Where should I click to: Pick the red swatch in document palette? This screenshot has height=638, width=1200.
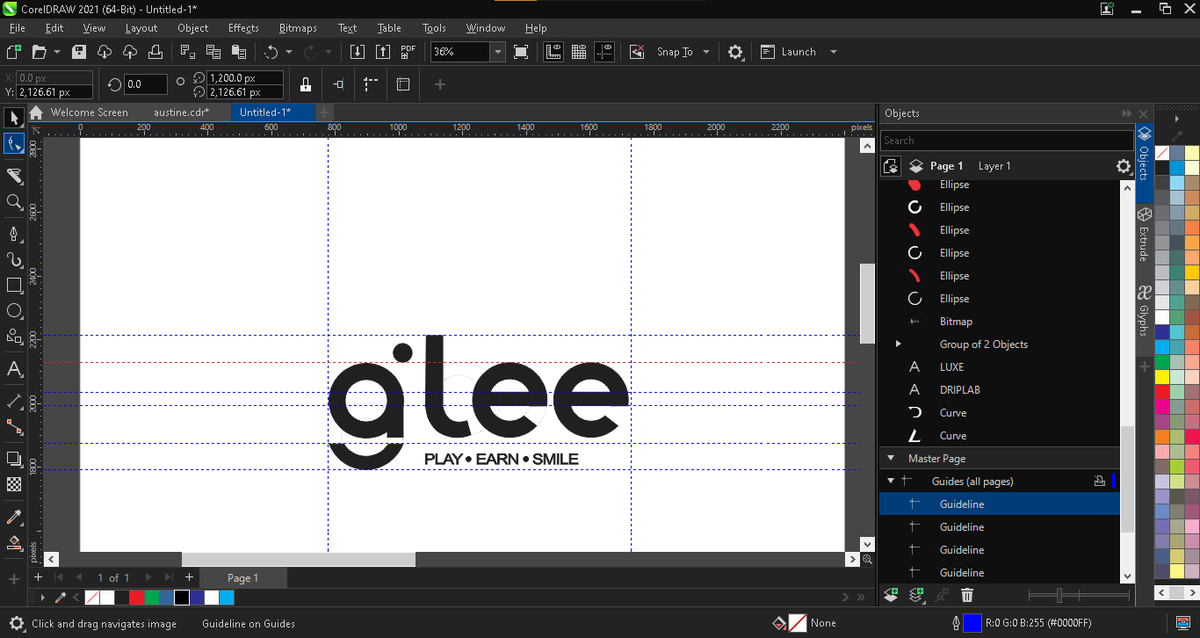(136, 597)
